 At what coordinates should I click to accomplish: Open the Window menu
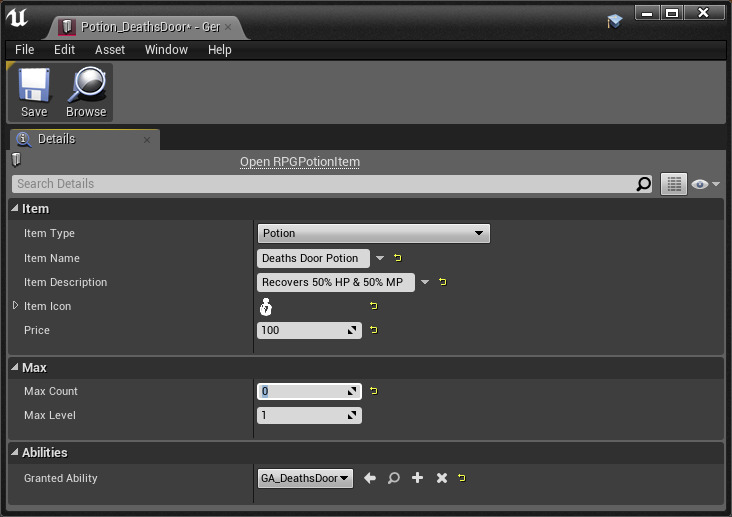166,50
